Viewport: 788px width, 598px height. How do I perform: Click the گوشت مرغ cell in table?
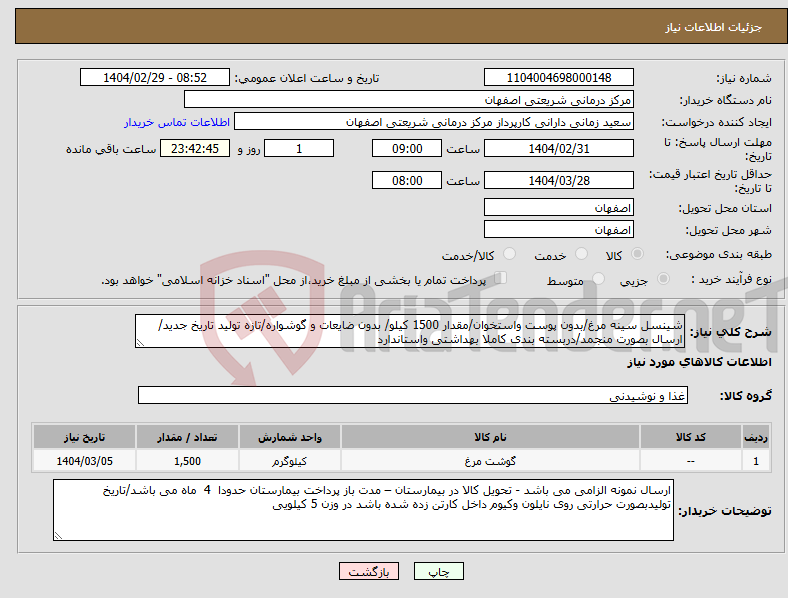[490, 461]
